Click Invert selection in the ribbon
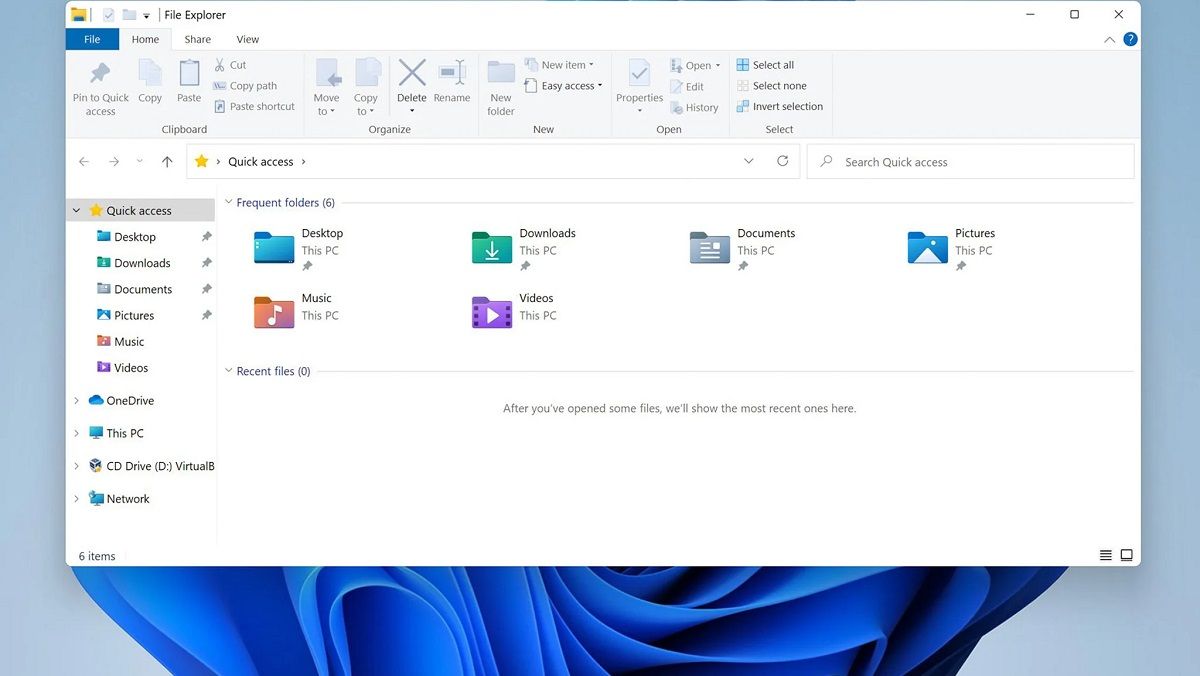 pyautogui.click(x=780, y=107)
